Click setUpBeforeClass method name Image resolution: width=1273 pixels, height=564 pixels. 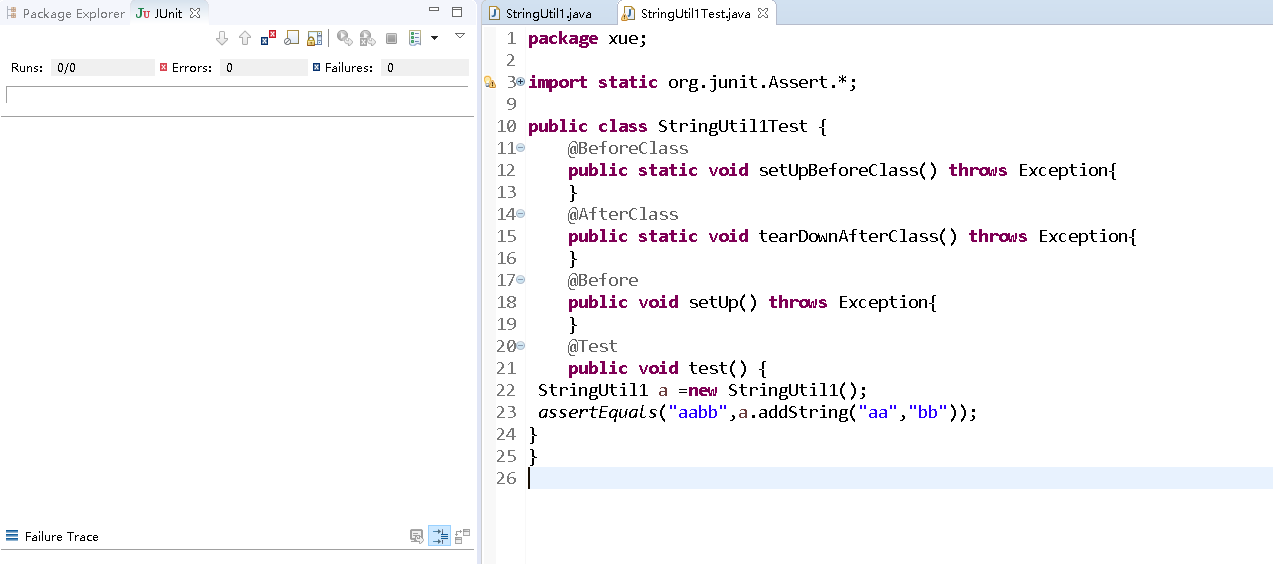point(838,170)
